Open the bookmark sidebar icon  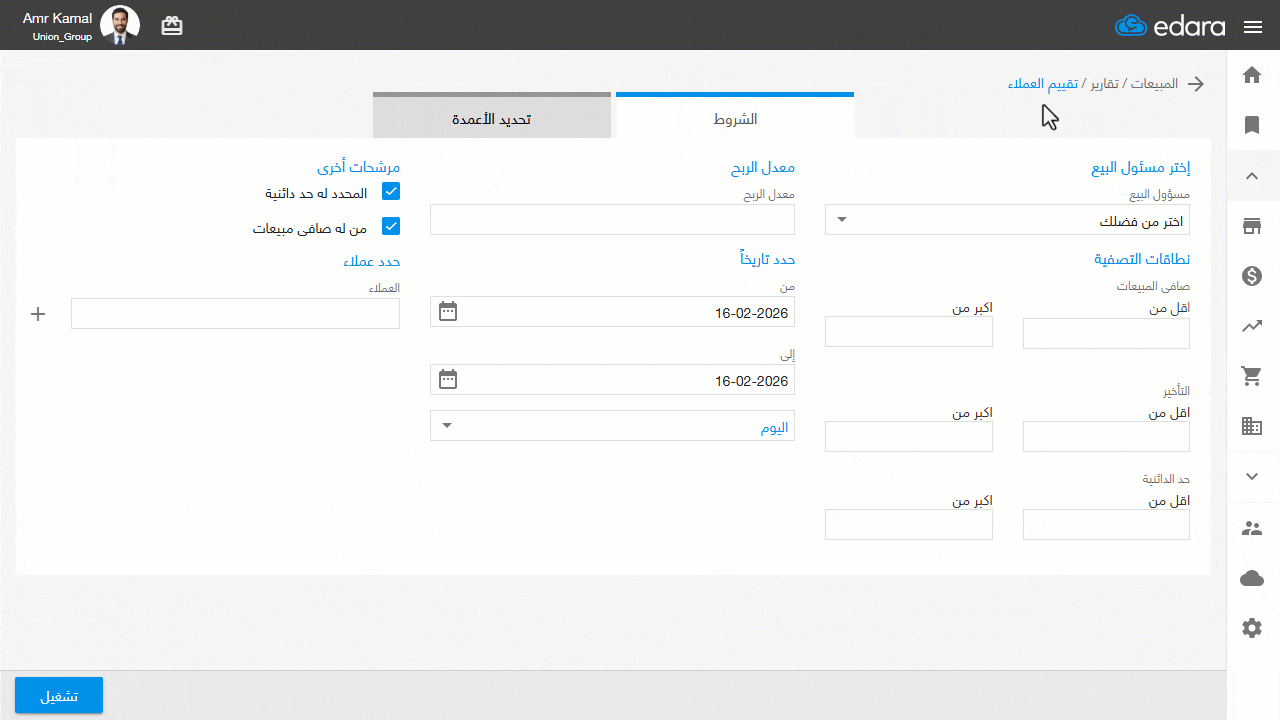click(1252, 125)
